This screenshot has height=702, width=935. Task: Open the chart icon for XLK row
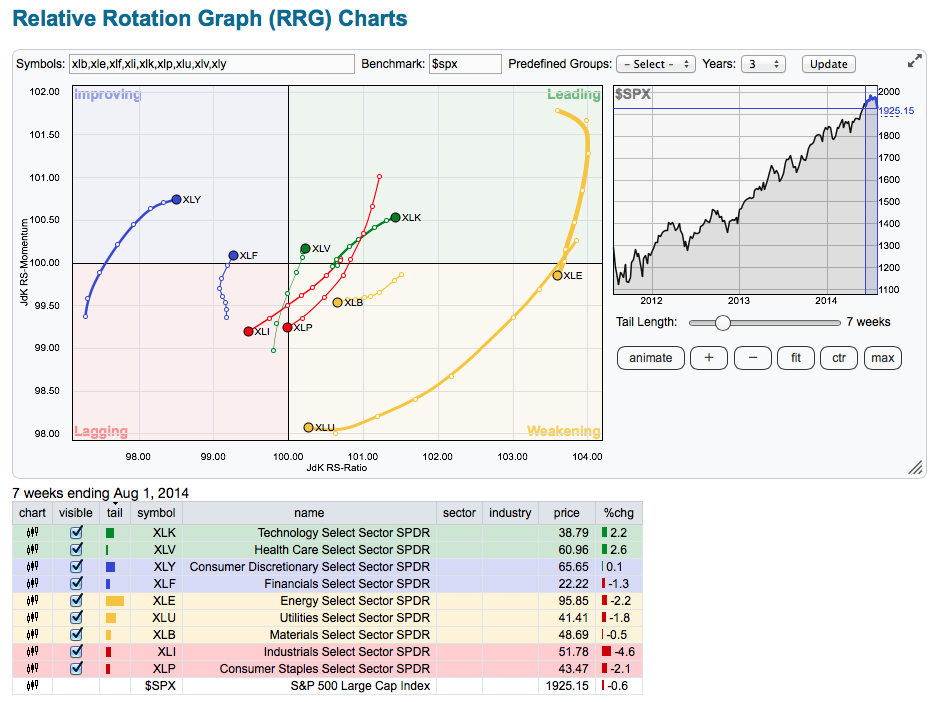tap(32, 533)
